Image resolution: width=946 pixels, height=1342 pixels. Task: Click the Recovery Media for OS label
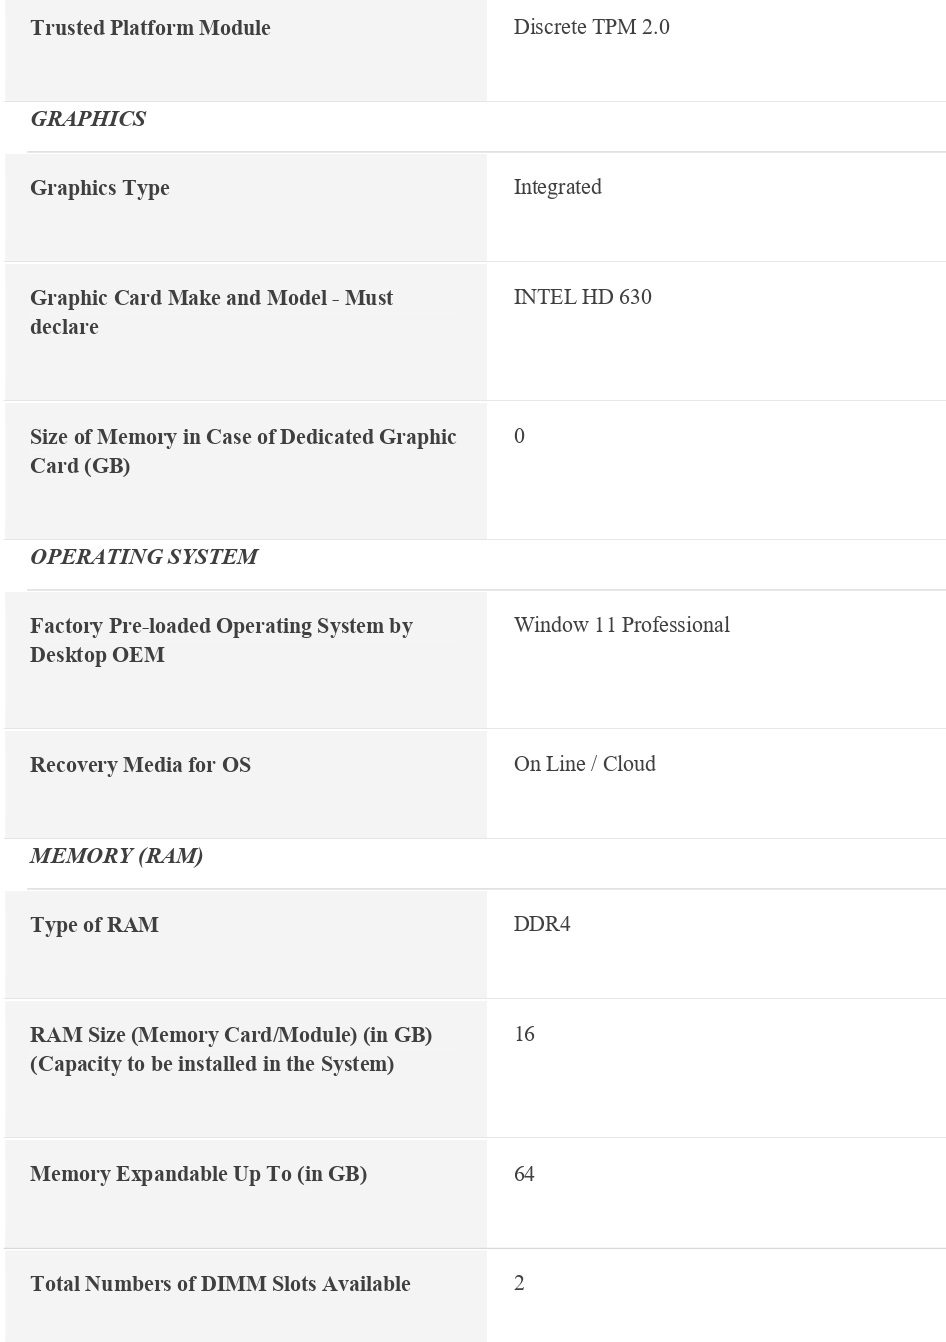[140, 765]
